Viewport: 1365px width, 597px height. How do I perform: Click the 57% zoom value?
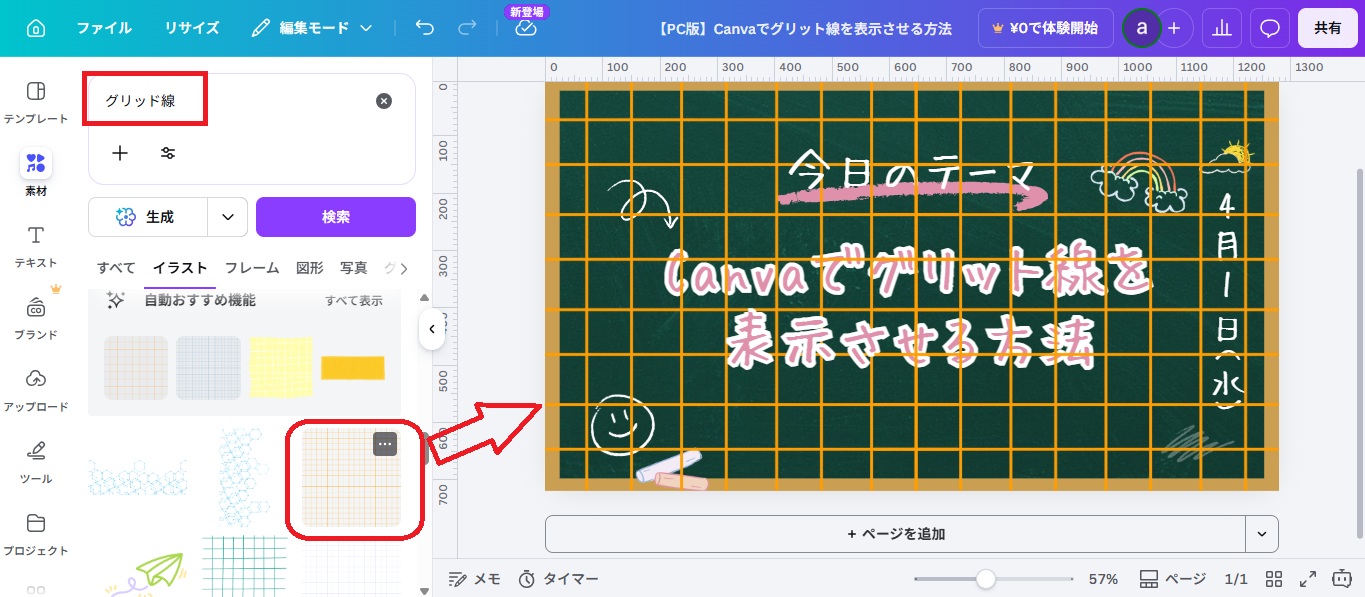pos(1103,579)
